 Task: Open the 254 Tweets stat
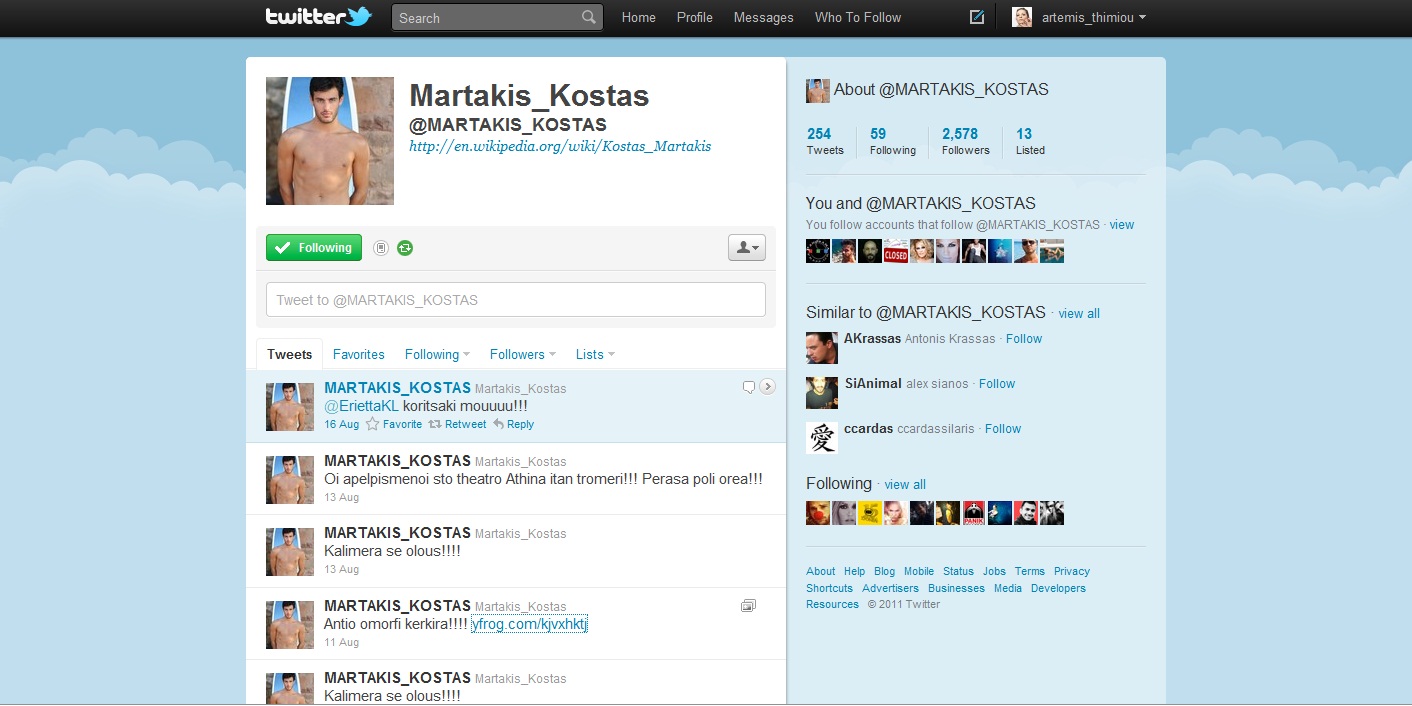tap(825, 141)
